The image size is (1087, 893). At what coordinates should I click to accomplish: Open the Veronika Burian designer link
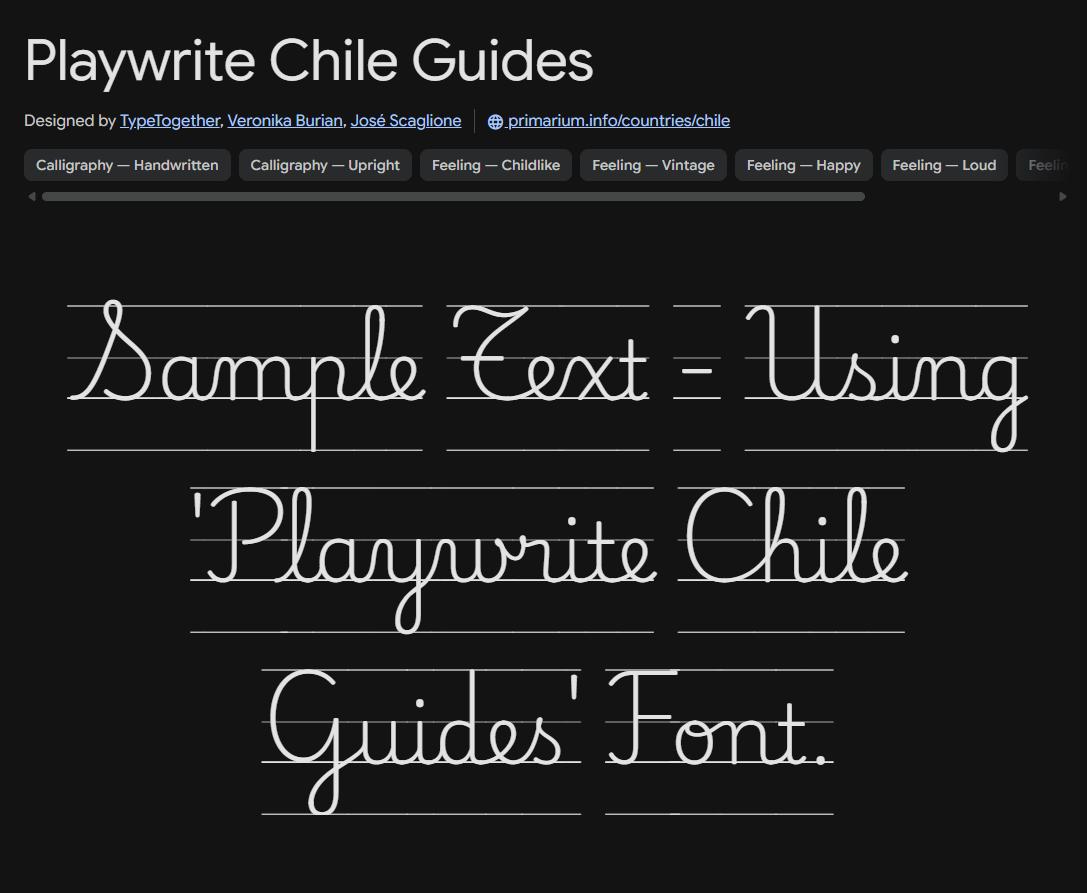point(285,121)
